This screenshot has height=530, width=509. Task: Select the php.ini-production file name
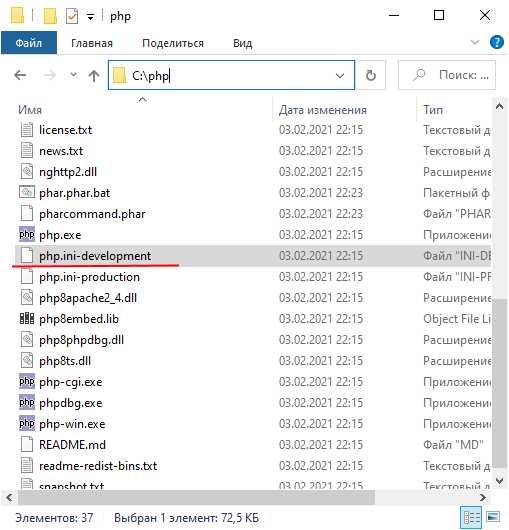pyautogui.click(x=90, y=277)
